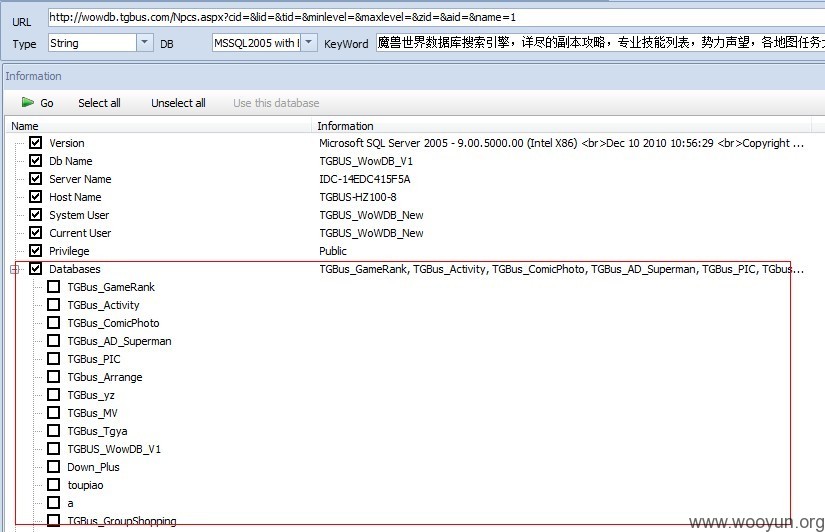Check the TGBus_Activity database checkbox
Image resolution: width=825 pixels, height=532 pixels.
tap(54, 305)
